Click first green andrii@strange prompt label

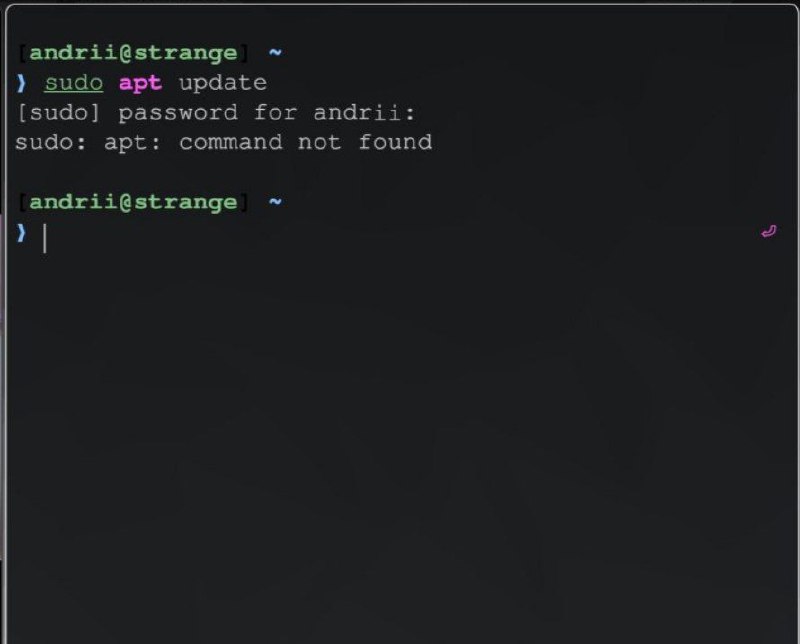coord(134,53)
